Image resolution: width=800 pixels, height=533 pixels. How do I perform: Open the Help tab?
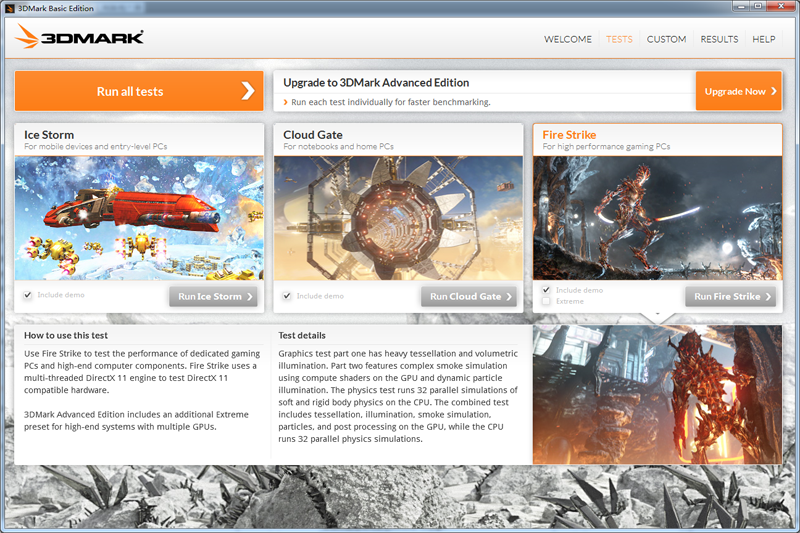[x=763, y=40]
